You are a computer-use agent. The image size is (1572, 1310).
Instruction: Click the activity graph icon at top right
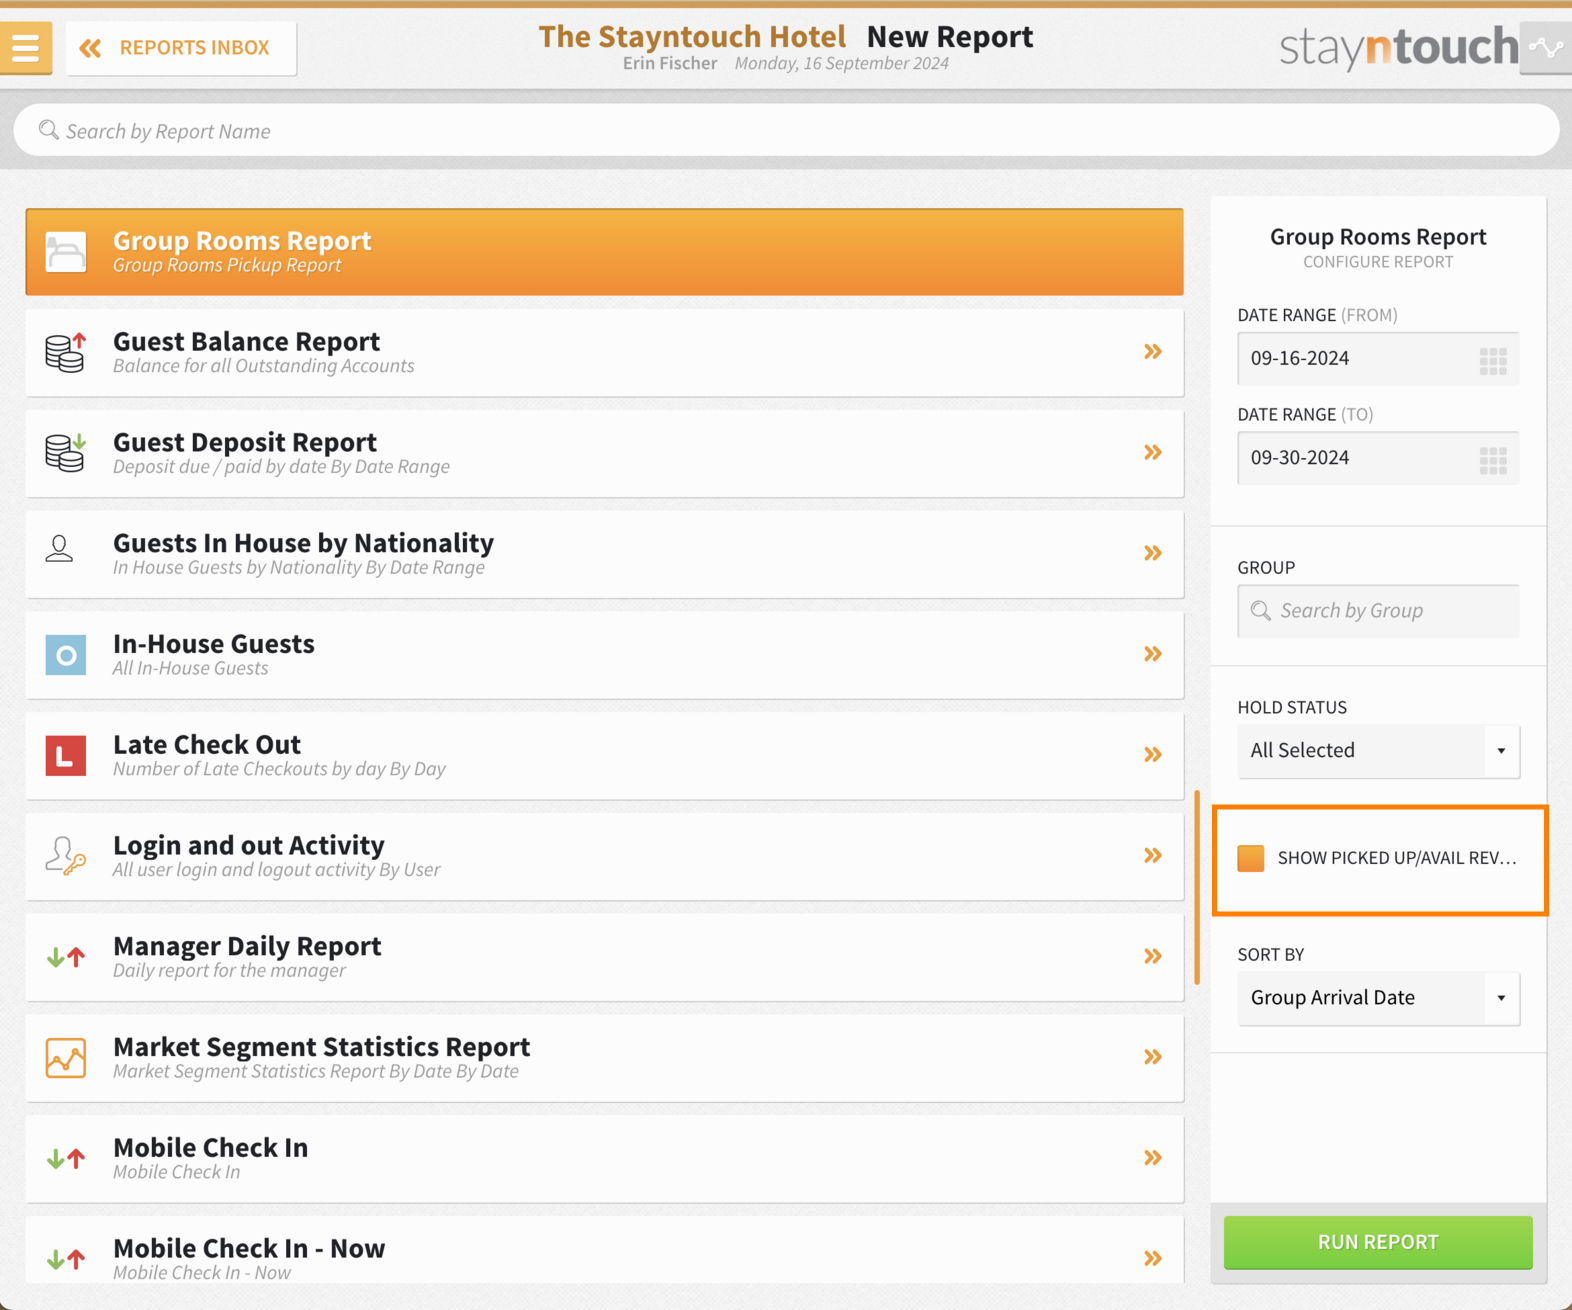click(x=1546, y=48)
